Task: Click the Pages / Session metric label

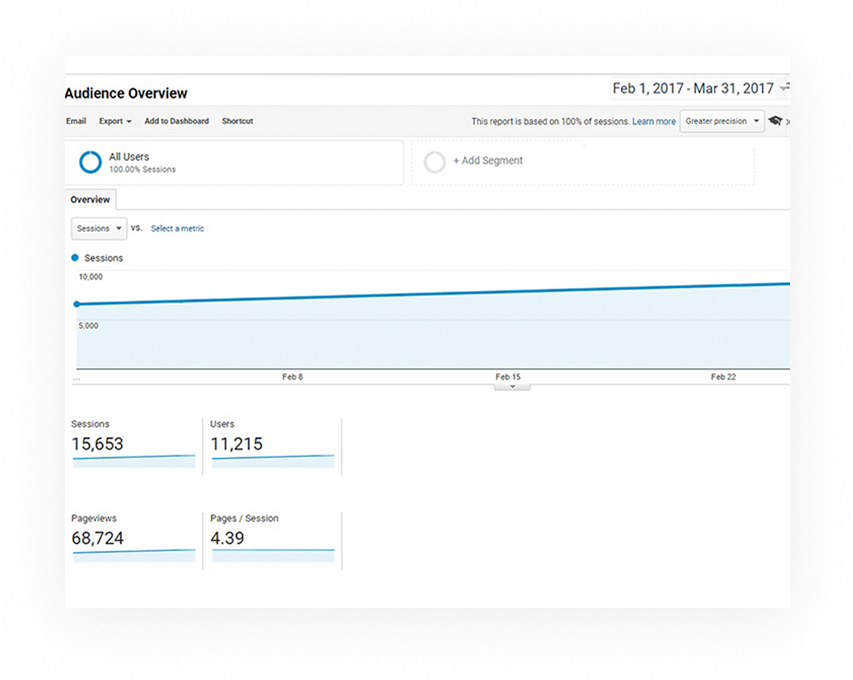Action: pos(245,518)
